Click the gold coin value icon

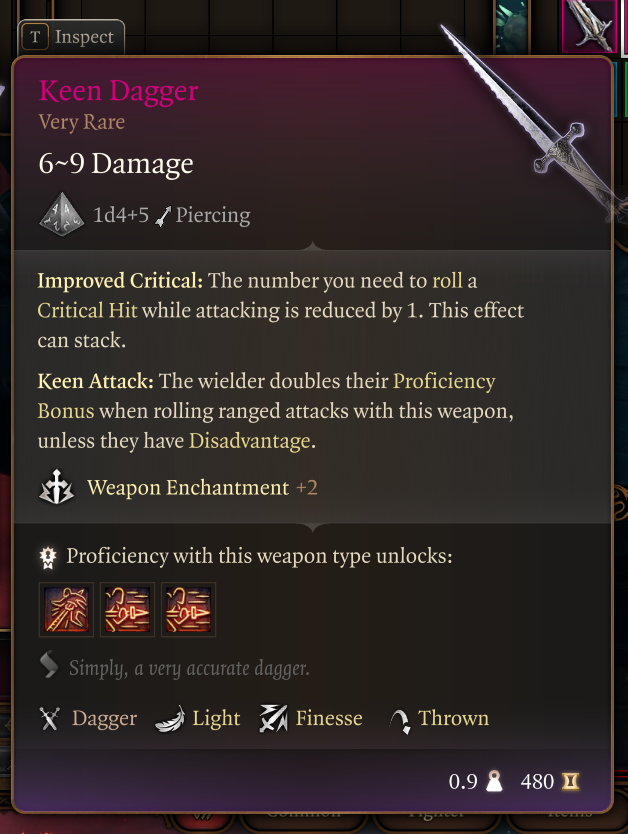point(570,781)
